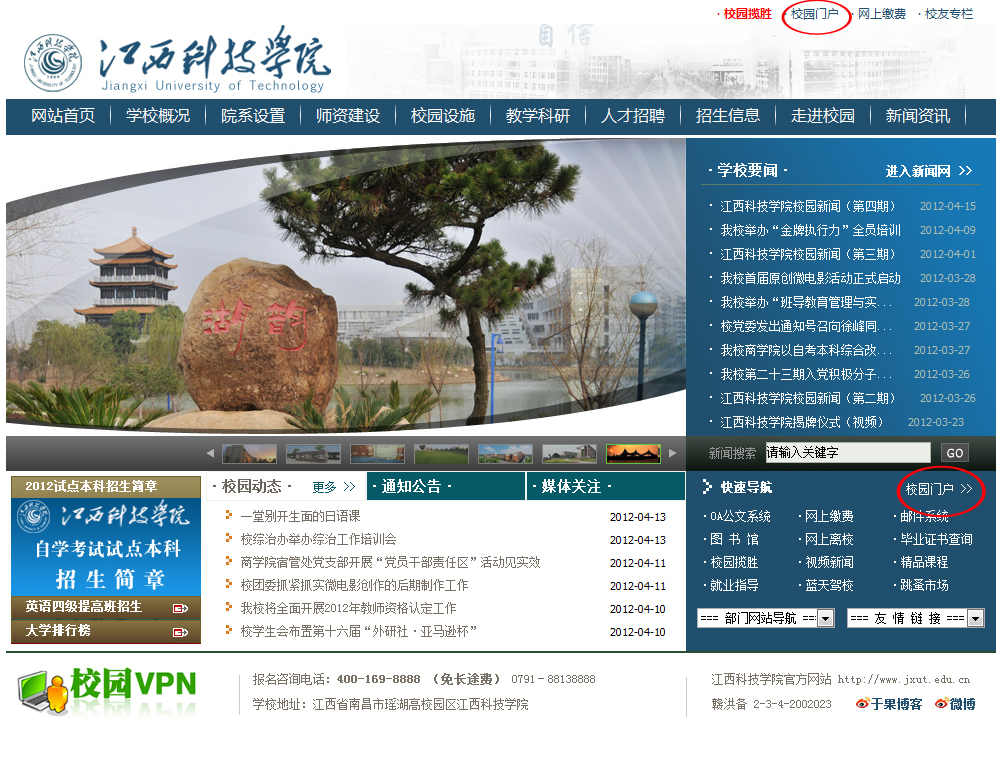This screenshot has height=757, width=1003.
Task: Open the 校园门户 link in top bar
Action: [x=815, y=14]
